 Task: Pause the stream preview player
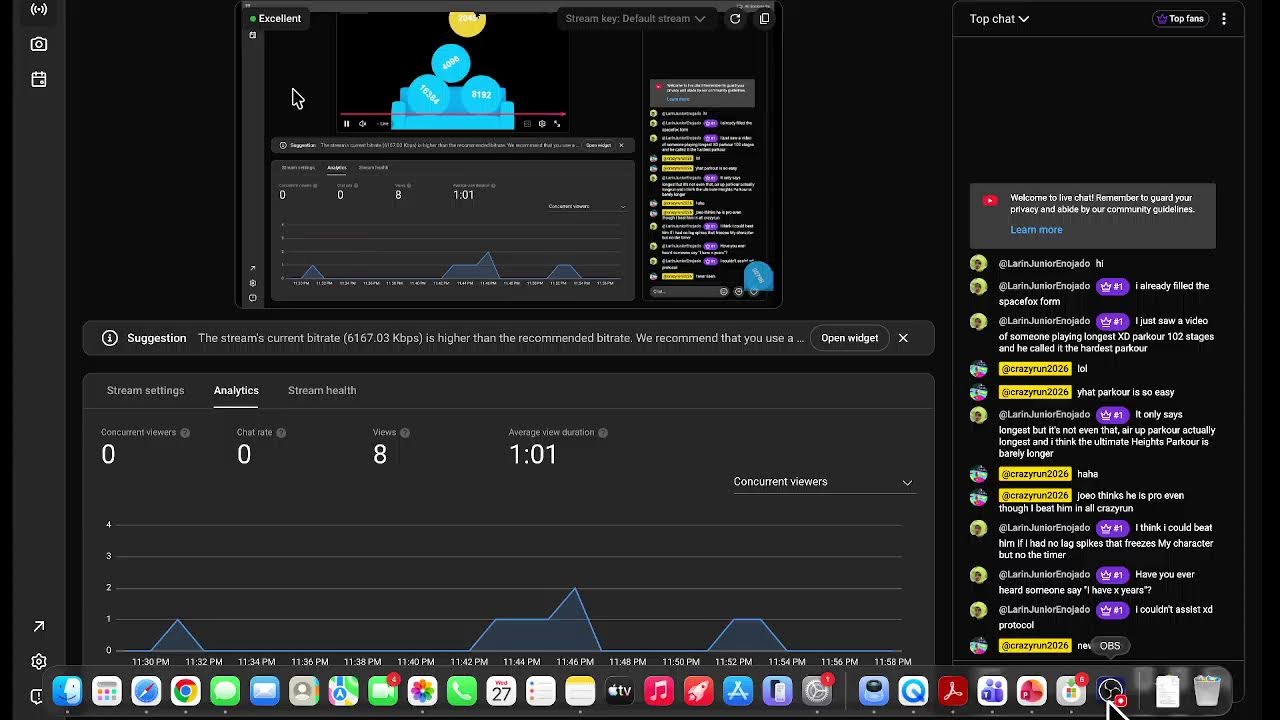click(x=347, y=124)
